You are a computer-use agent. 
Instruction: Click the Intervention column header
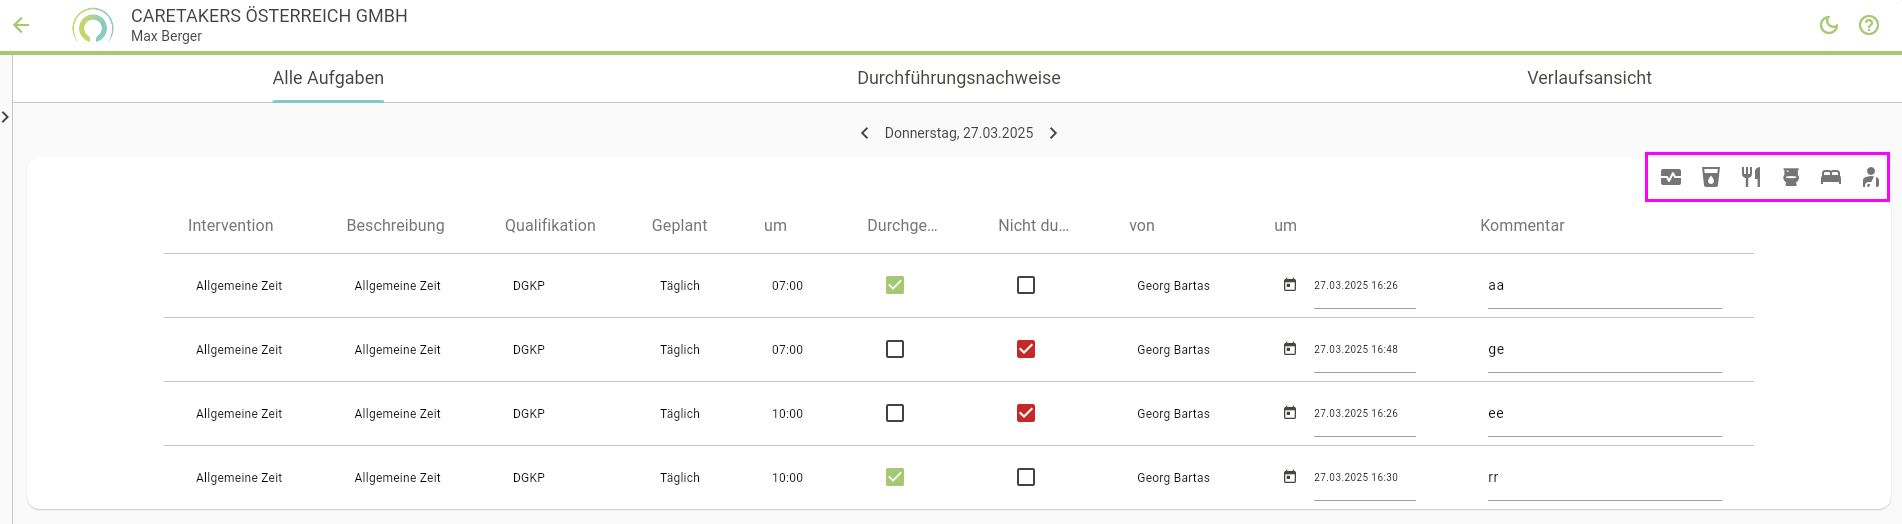point(230,226)
